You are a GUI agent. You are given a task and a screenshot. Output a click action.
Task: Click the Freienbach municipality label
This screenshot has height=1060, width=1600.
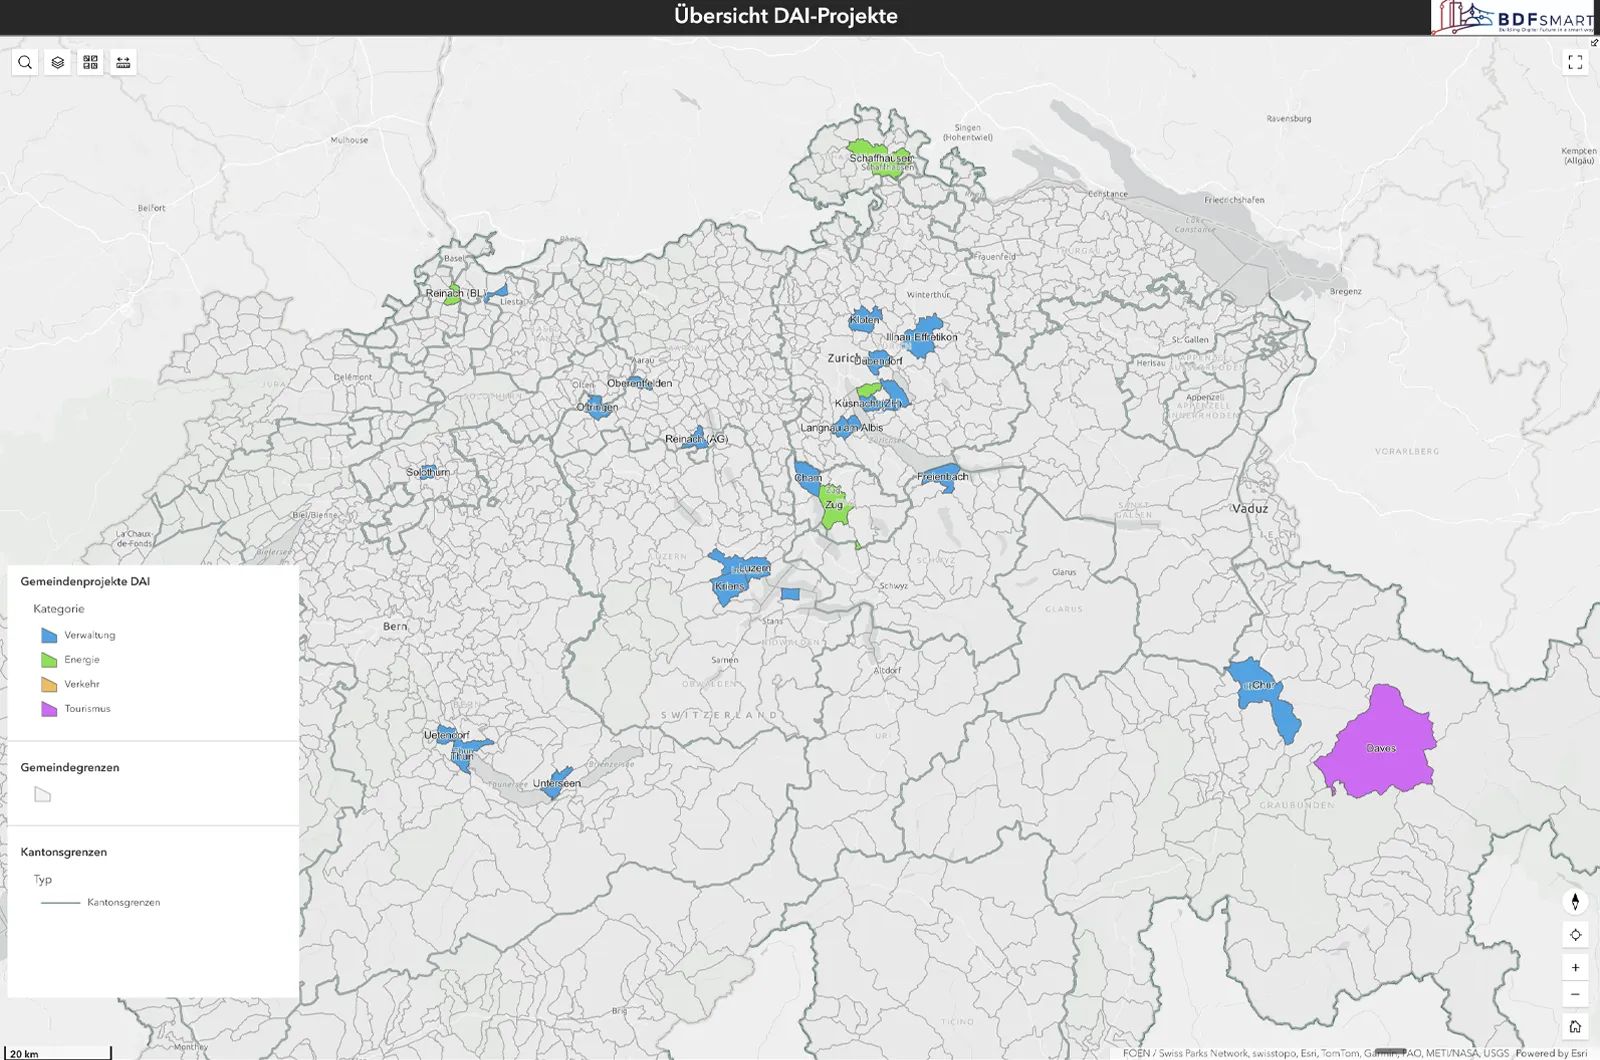(942, 477)
